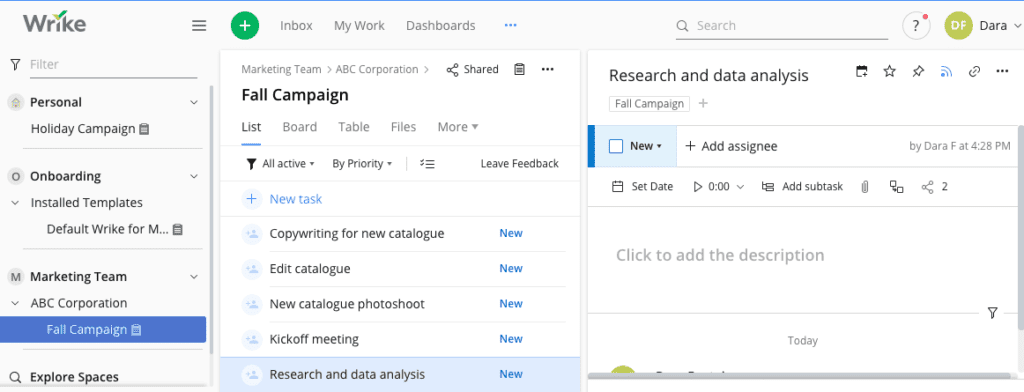The image size is (1024, 392).
Task: Toggle the hamburger sidebar menu icon
Action: point(199,25)
